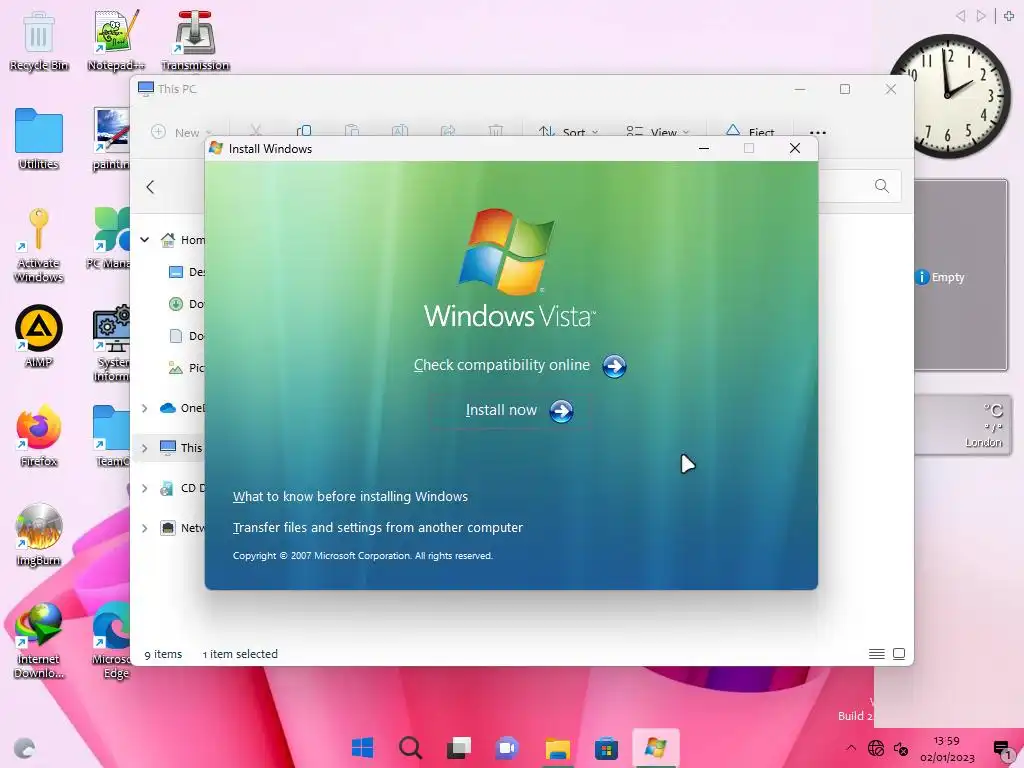Launch Notepad++ from the desktop
The width and height of the screenshot is (1024, 768).
(116, 40)
